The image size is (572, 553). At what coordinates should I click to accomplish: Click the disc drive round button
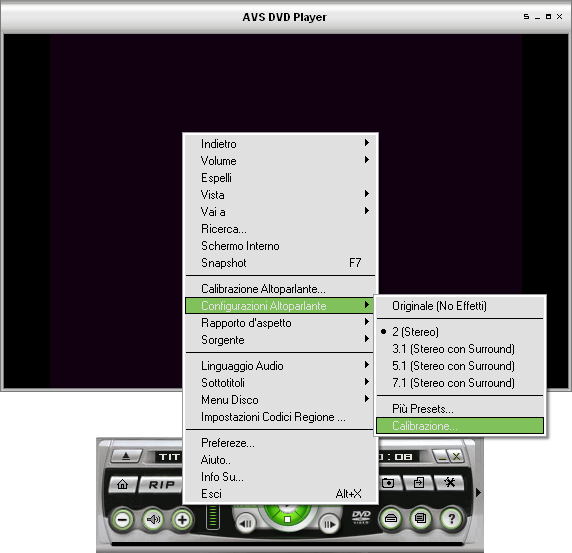[391, 518]
